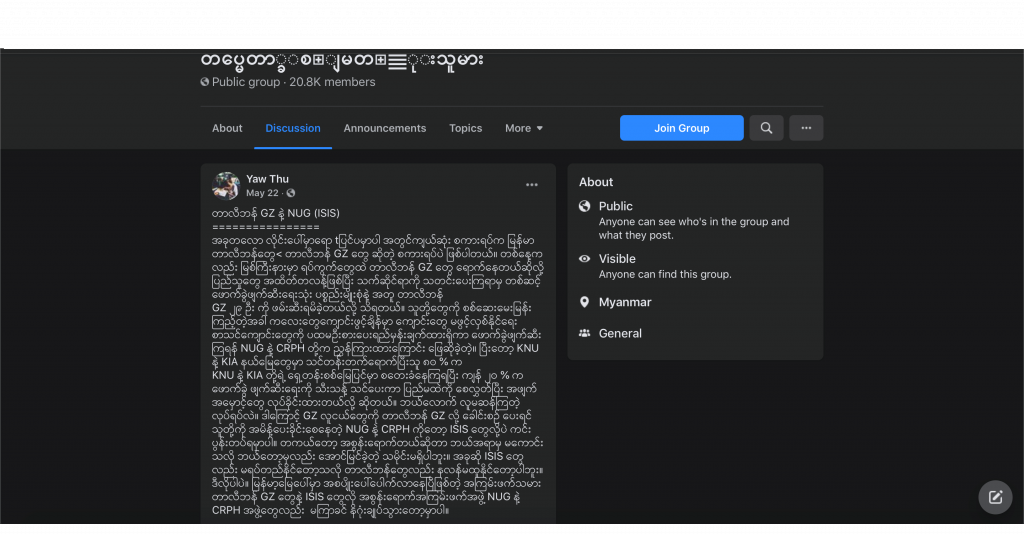Click the eye icon next to Visible
Screen dimensions: 1024x535
click(584, 259)
